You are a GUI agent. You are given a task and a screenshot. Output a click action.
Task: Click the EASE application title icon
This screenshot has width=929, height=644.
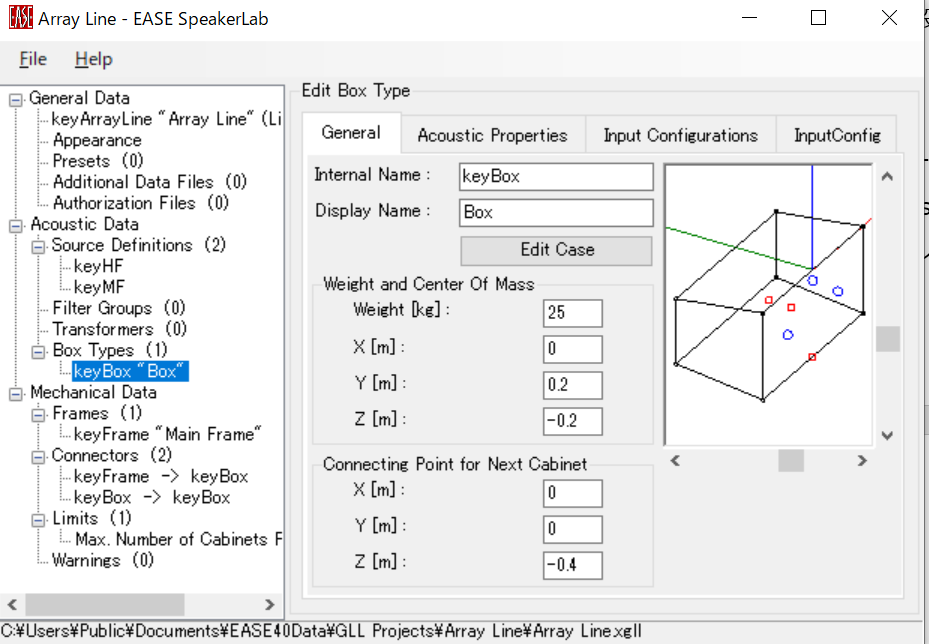(21, 18)
